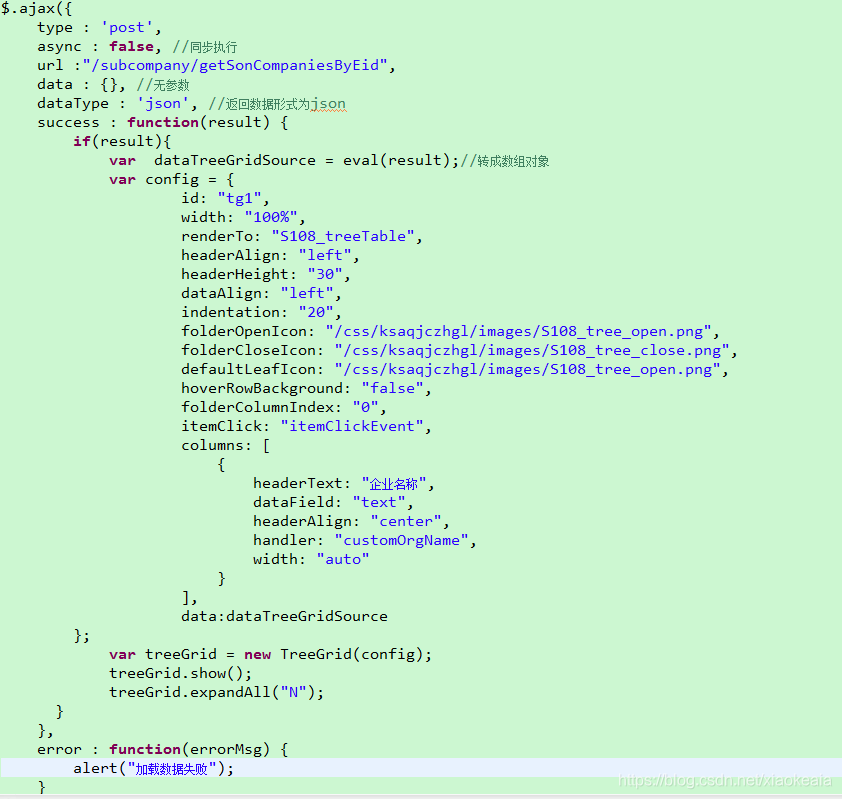Click the dataAlign "left" value

click(307, 294)
